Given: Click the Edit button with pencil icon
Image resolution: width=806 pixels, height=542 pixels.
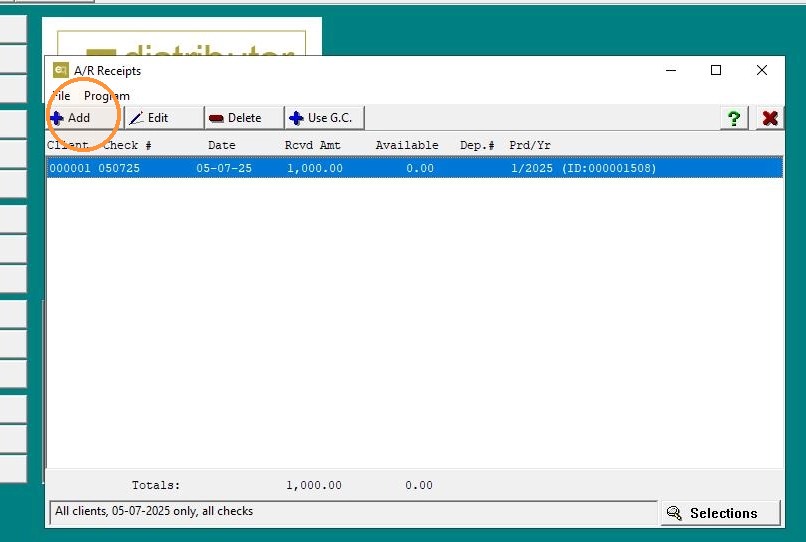Looking at the screenshot, I should pos(164,118).
